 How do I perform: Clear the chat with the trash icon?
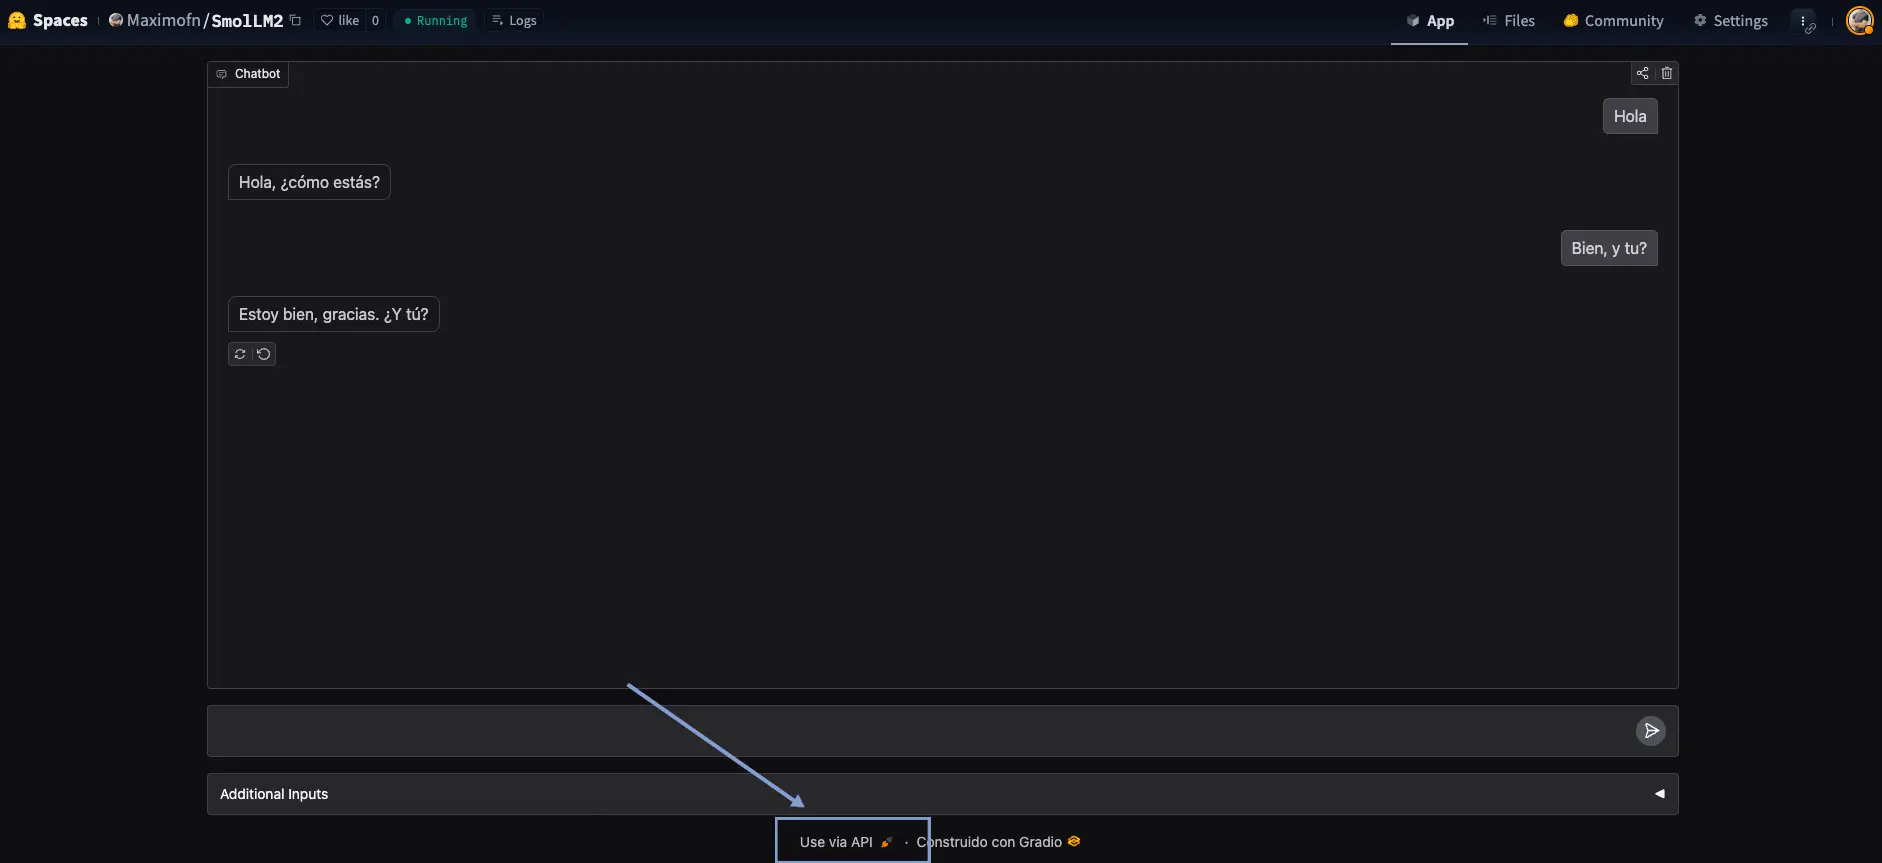pyautogui.click(x=1666, y=73)
